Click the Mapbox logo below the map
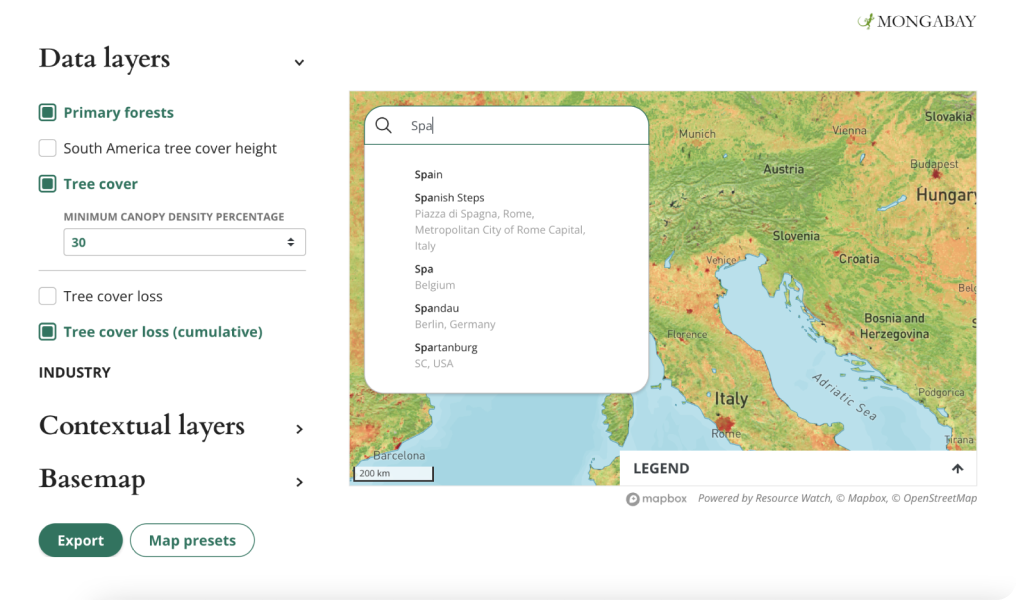Viewport: 1016px width, 600px height. click(x=656, y=497)
